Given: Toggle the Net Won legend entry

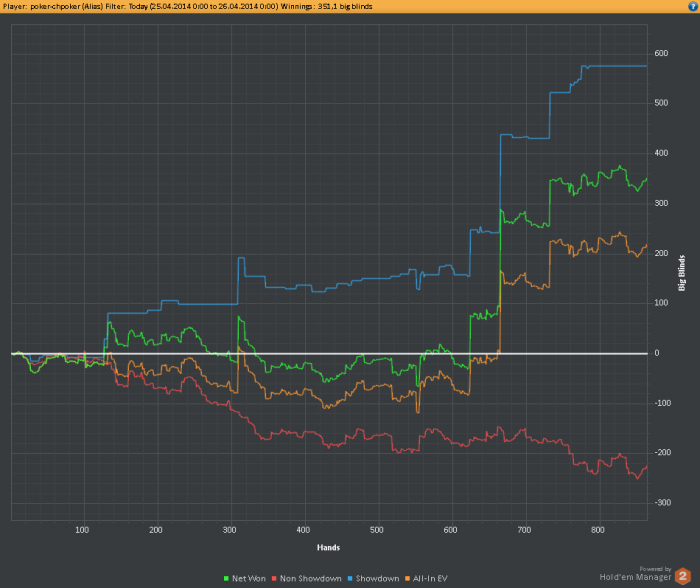Looking at the screenshot, I should click(245, 579).
